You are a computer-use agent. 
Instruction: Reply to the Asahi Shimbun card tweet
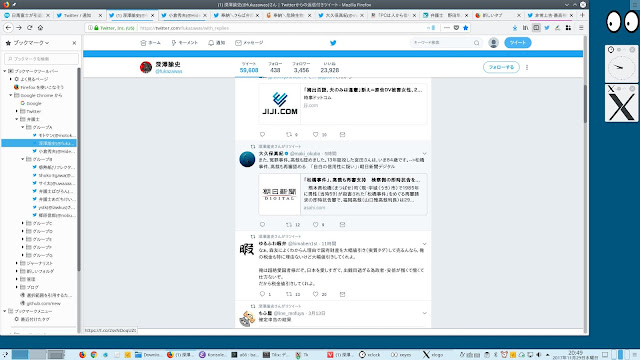pyautogui.click(x=262, y=224)
